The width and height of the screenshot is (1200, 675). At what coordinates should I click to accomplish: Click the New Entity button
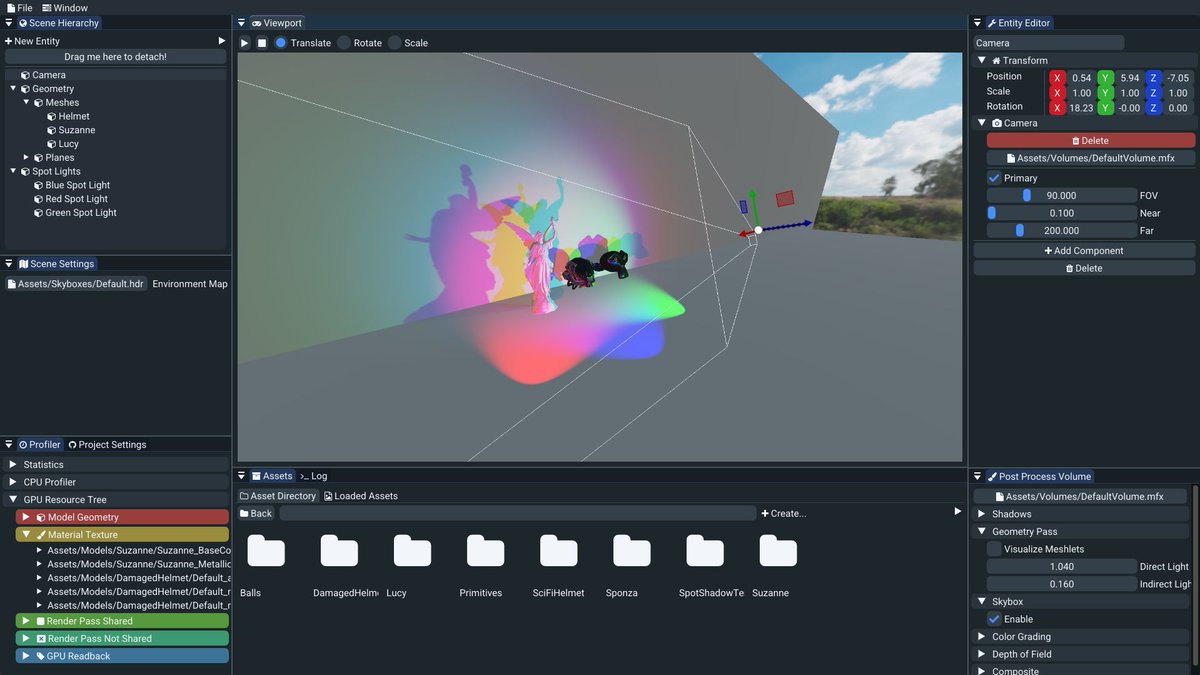(32, 41)
